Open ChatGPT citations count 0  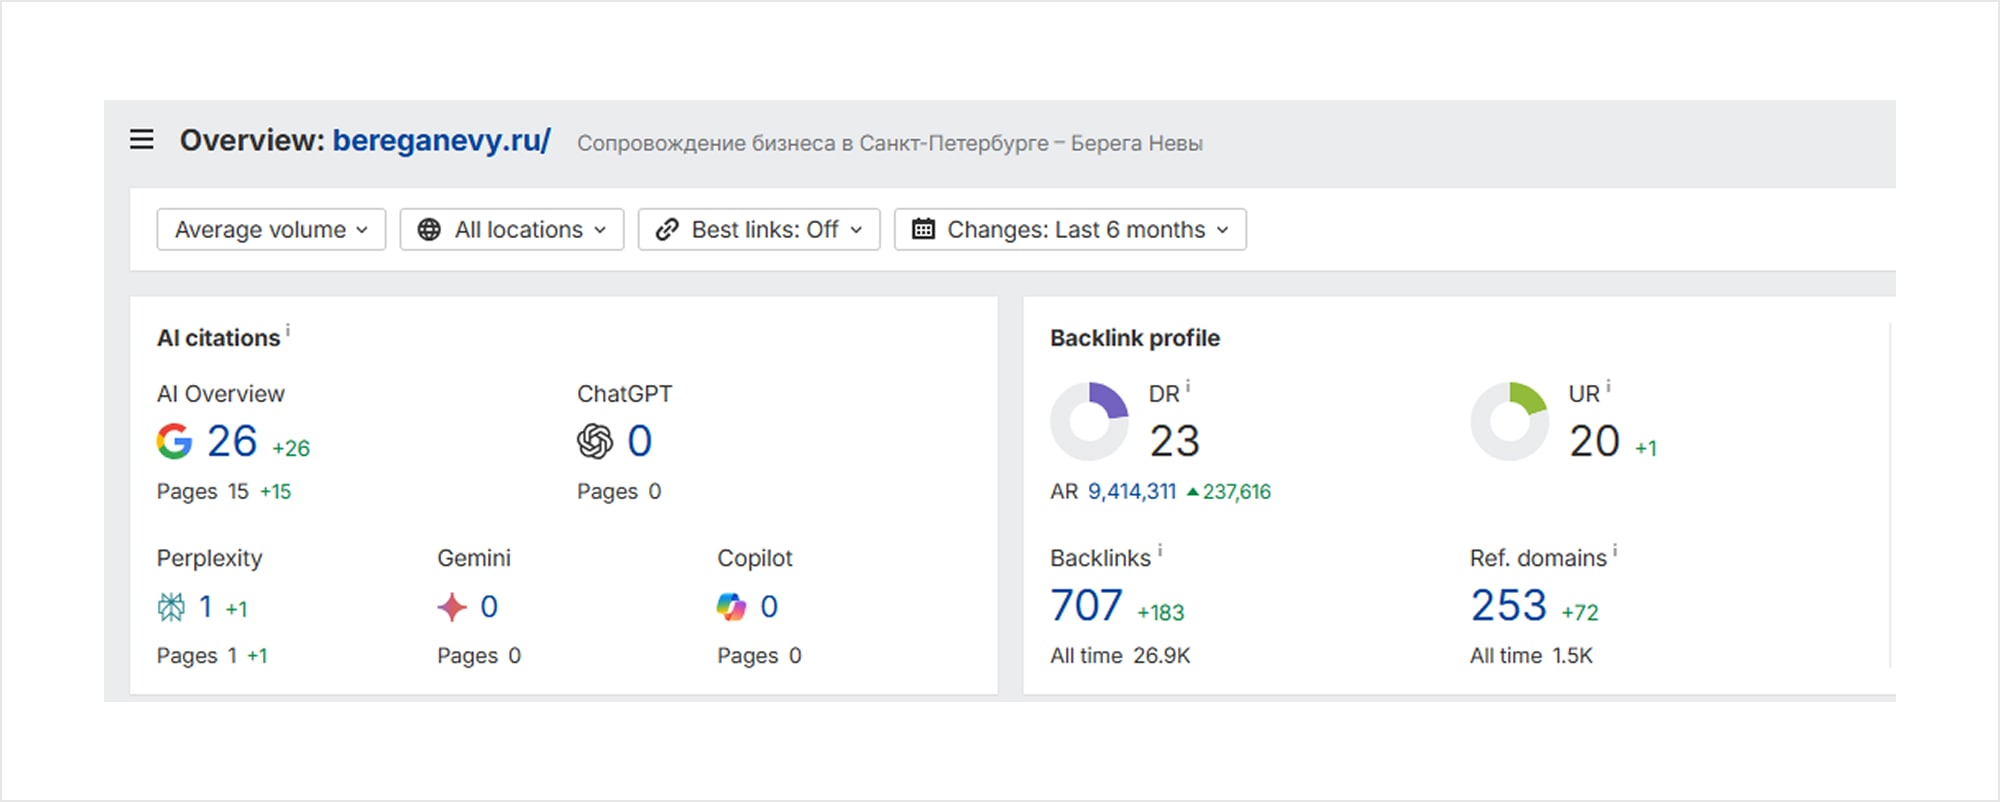pos(640,441)
